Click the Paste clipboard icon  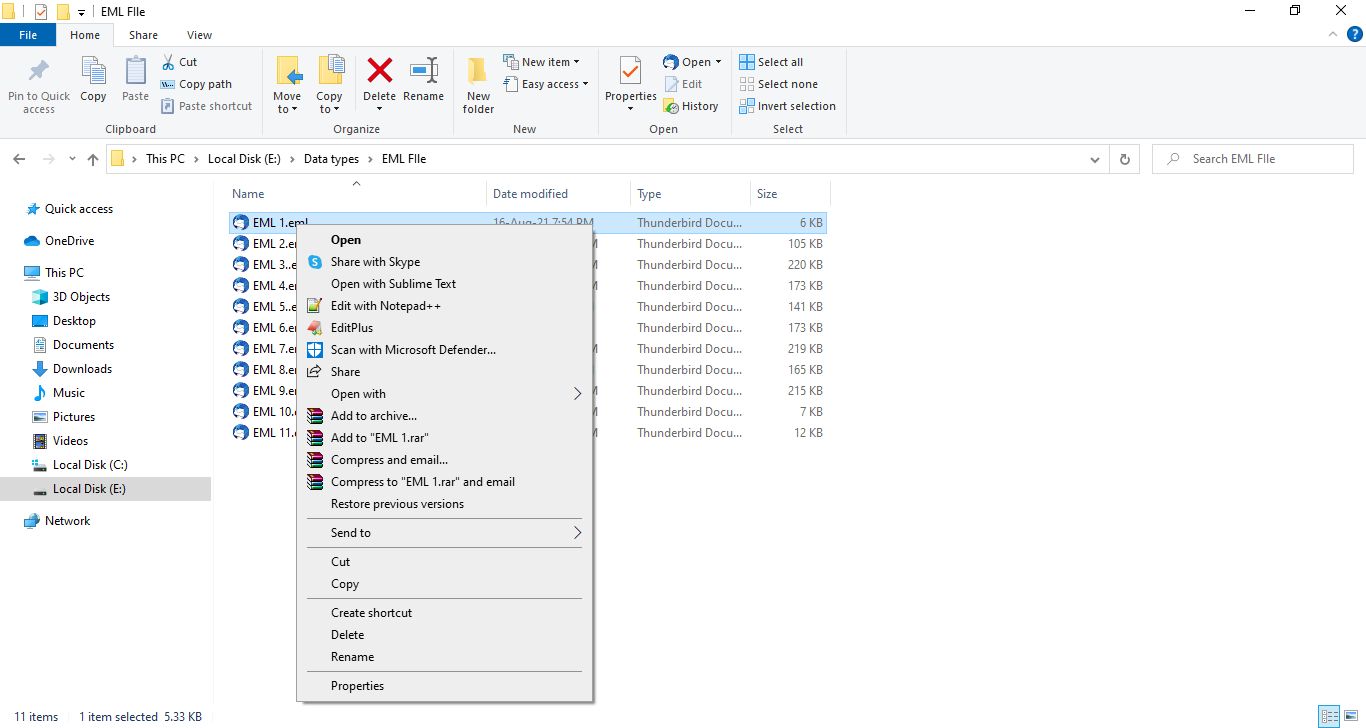coord(135,72)
